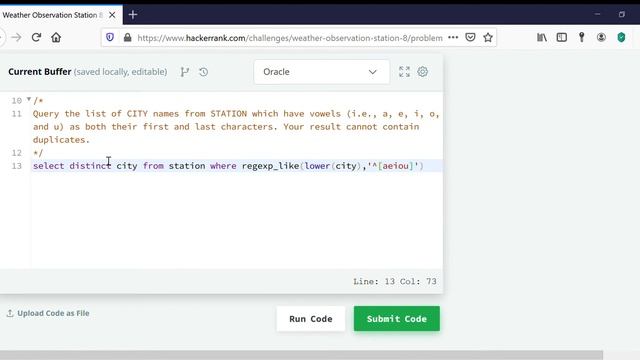Save page to Pocket

click(x=470, y=38)
